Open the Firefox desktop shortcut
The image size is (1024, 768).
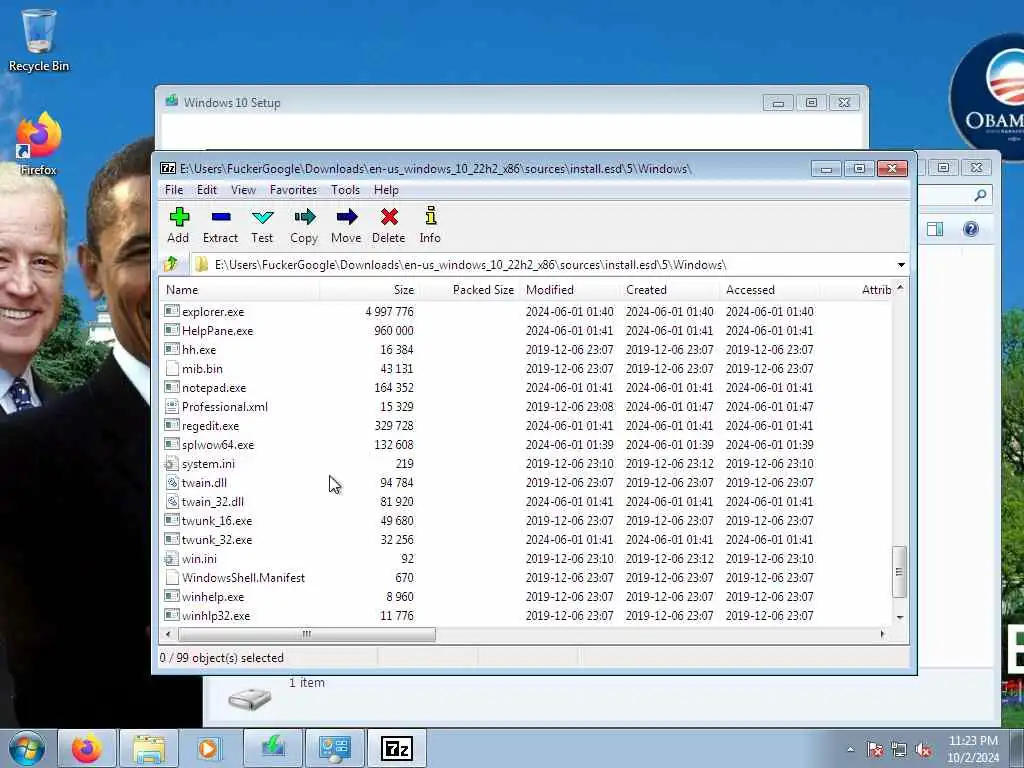[x=39, y=144]
